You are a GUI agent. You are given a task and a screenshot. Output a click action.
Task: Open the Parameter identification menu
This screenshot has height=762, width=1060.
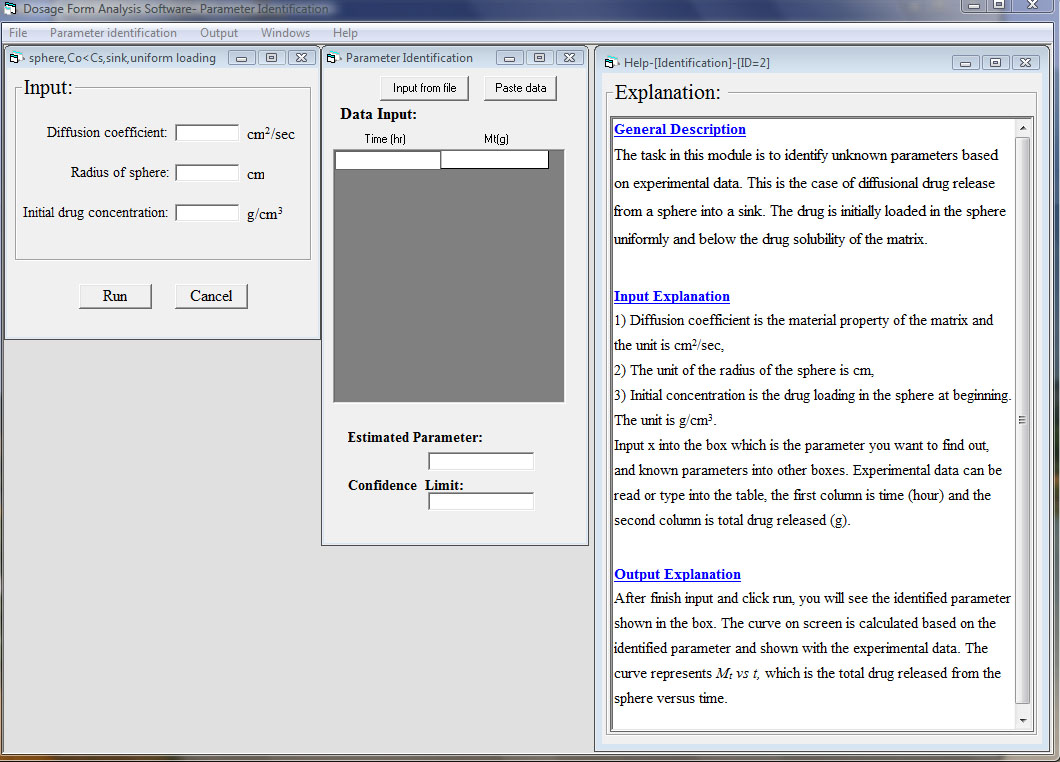point(113,33)
